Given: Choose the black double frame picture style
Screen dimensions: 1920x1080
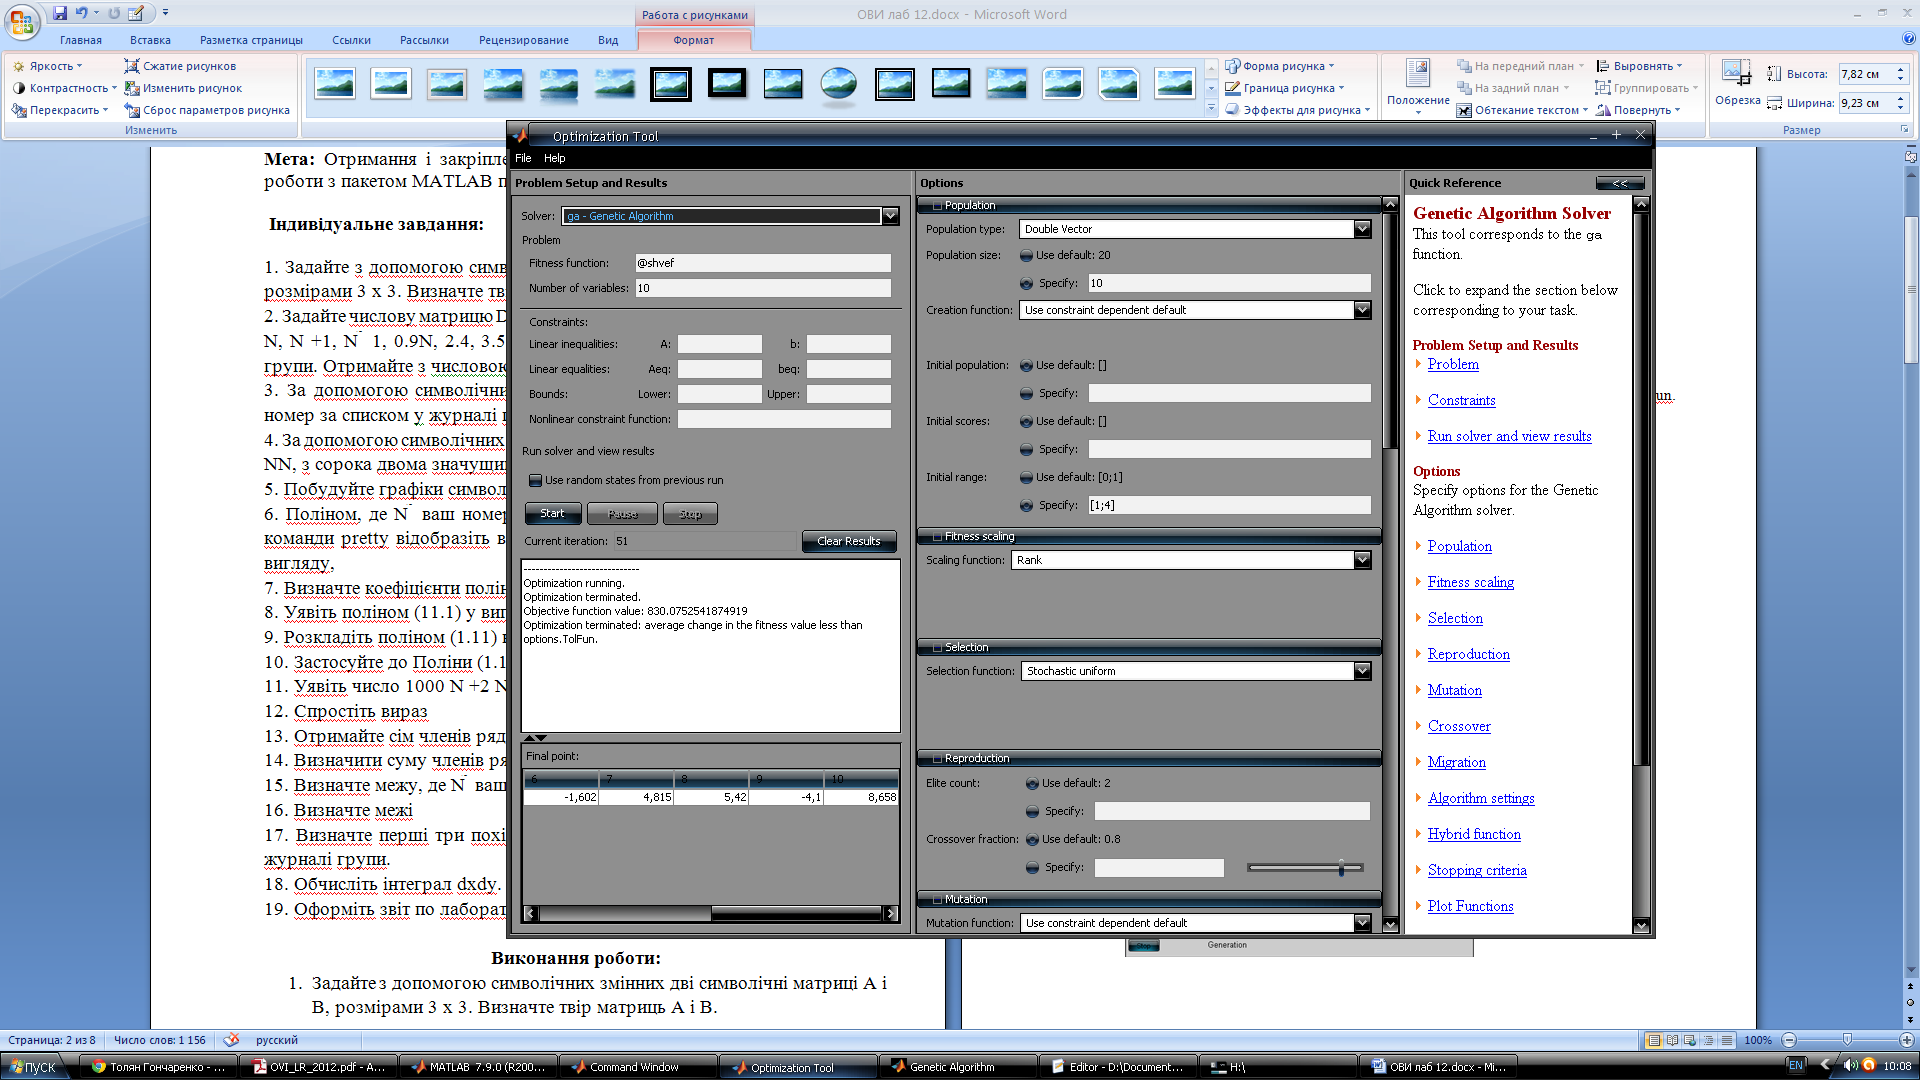Looking at the screenshot, I should (x=670, y=84).
